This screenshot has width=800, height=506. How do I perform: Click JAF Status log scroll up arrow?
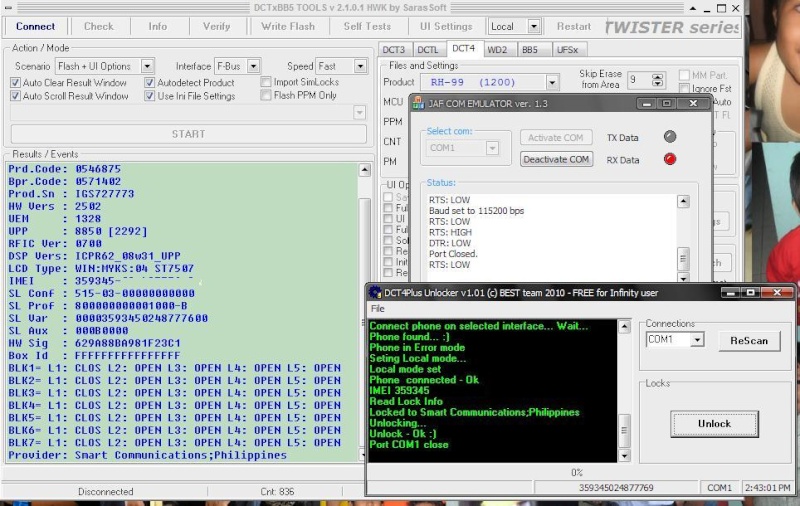pos(683,201)
